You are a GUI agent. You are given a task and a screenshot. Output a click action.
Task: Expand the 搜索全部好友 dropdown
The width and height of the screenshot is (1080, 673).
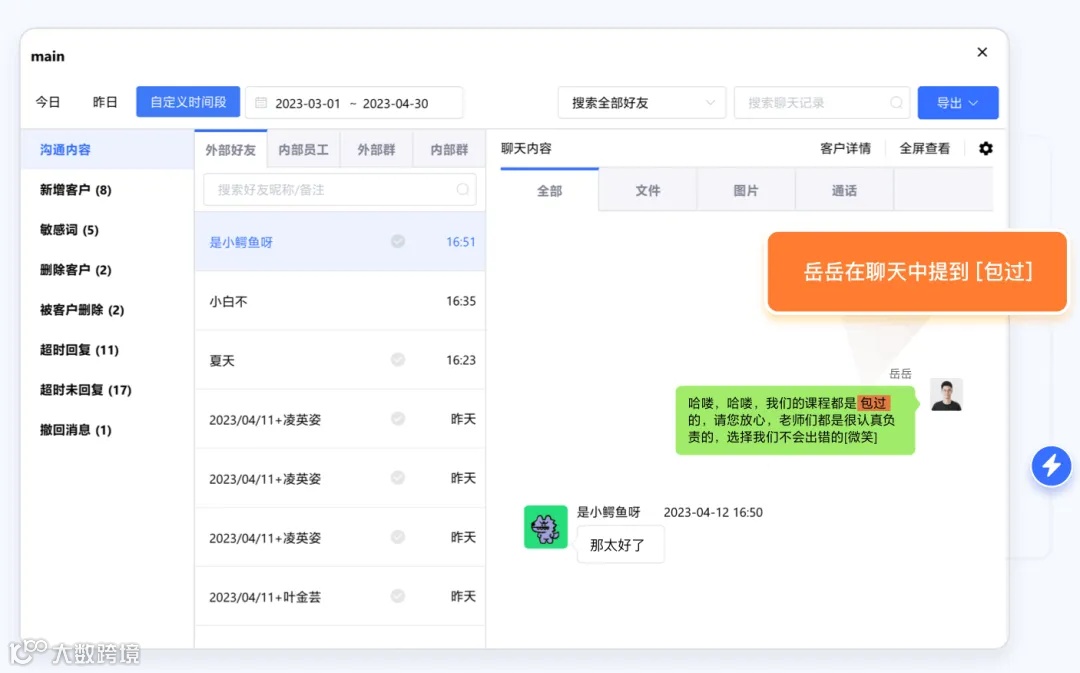[642, 103]
